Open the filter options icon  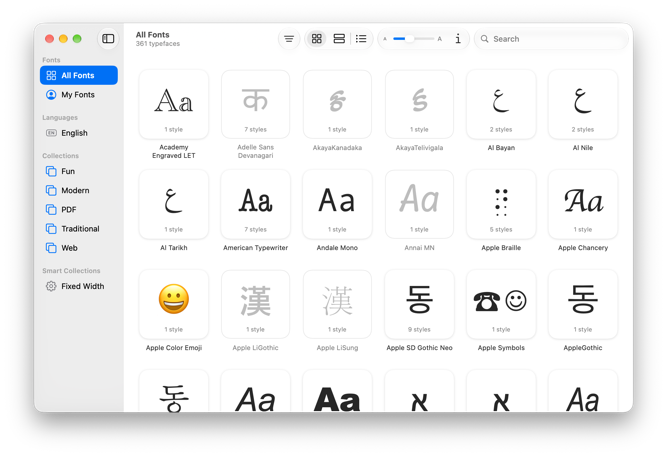(289, 39)
